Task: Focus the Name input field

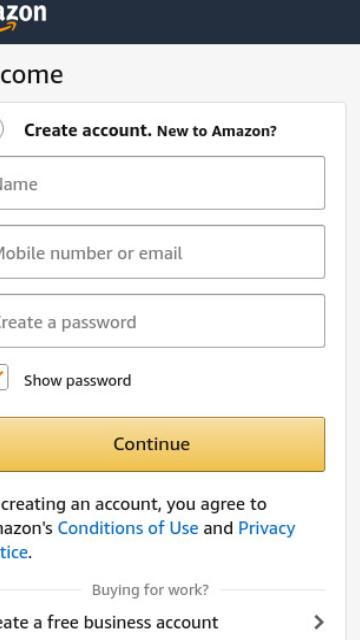Action: pyautogui.click(x=162, y=183)
